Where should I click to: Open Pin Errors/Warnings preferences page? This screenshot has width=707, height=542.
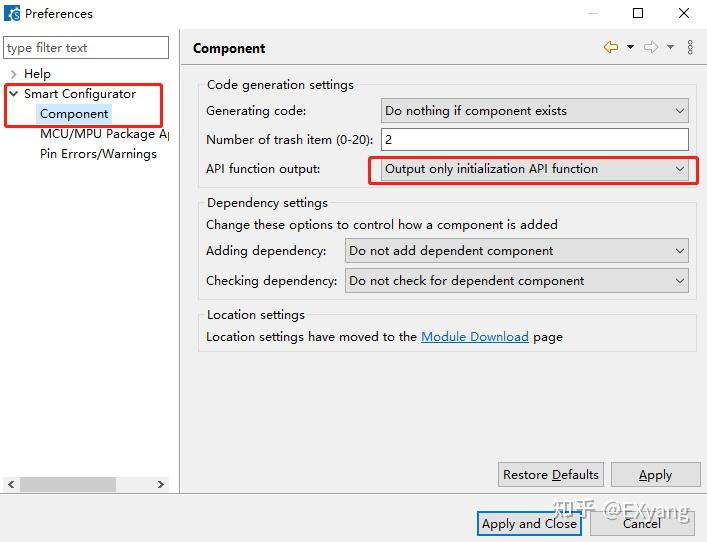coord(98,154)
